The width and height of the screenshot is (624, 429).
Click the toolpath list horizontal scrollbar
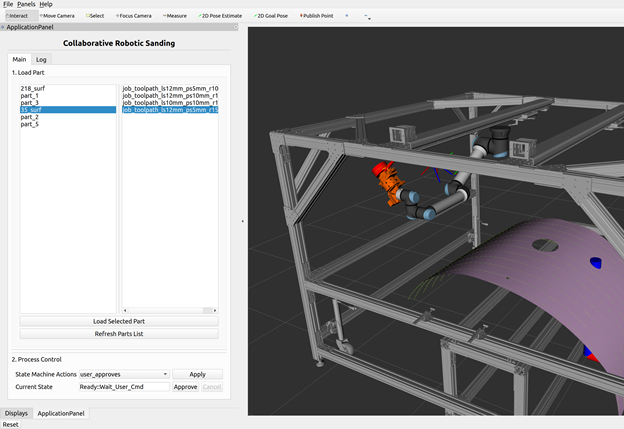click(170, 310)
